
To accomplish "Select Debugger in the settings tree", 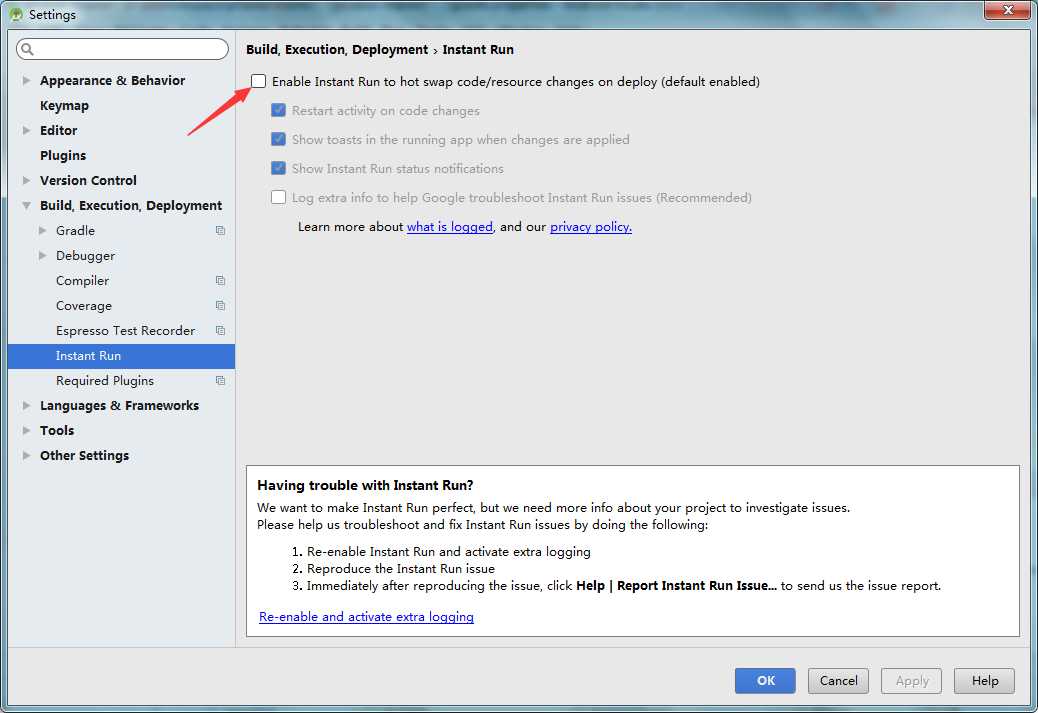I will click(85, 256).
